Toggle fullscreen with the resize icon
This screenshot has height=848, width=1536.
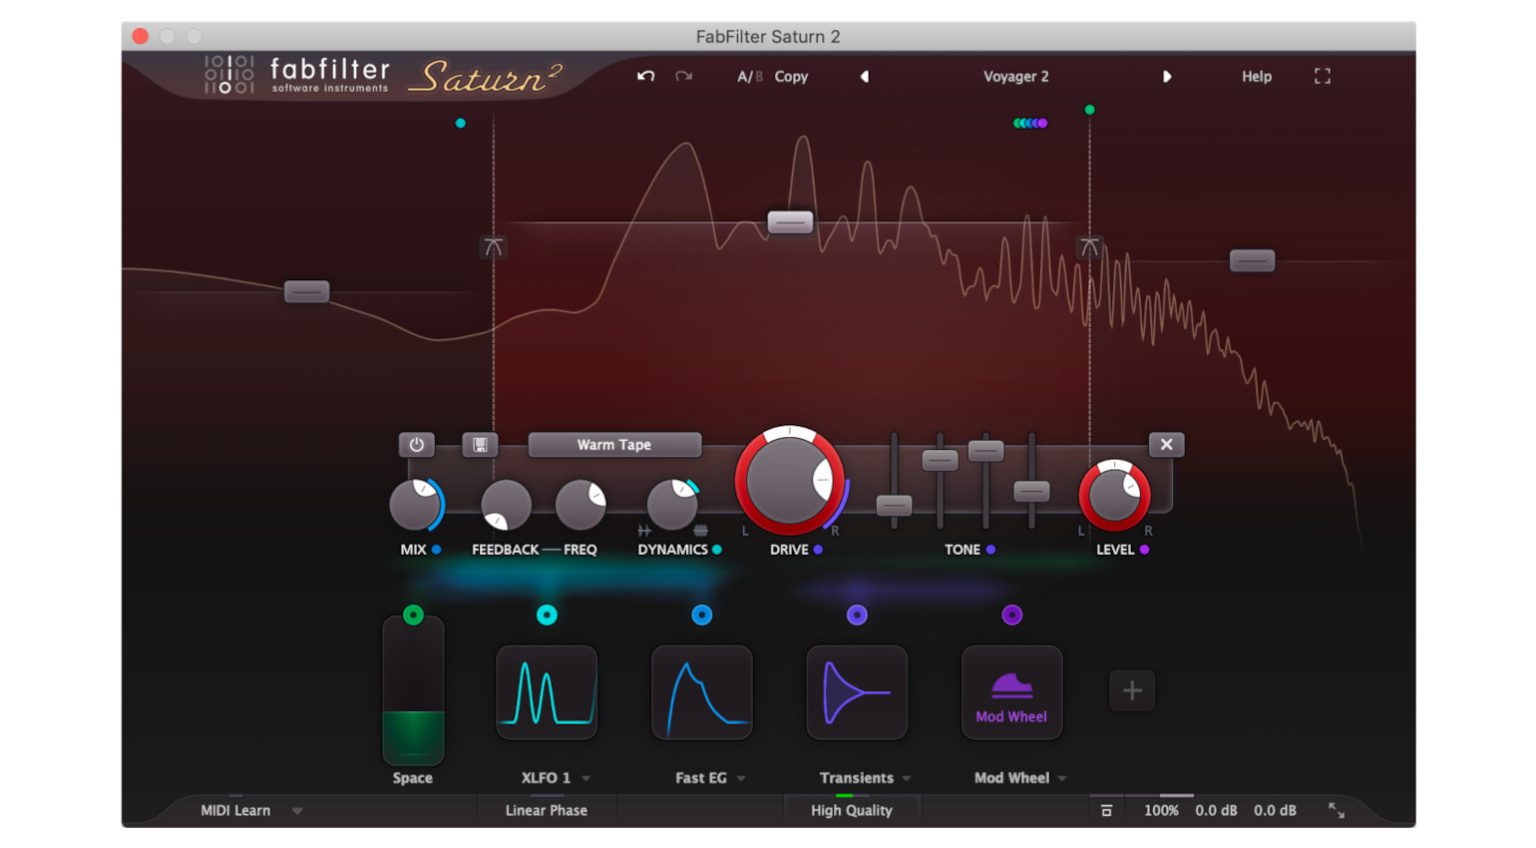point(1322,75)
